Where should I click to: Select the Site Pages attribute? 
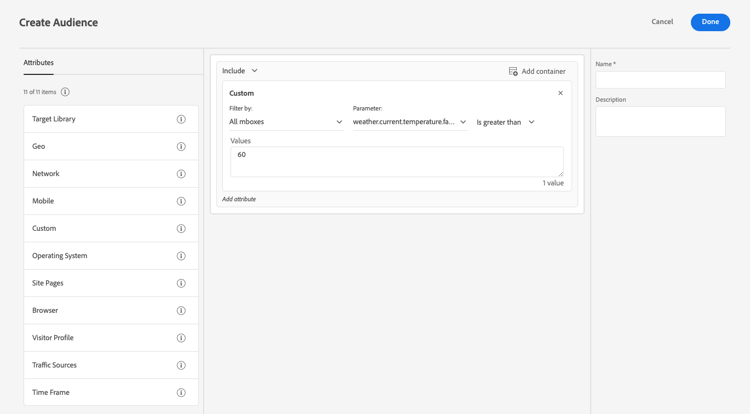(x=111, y=283)
